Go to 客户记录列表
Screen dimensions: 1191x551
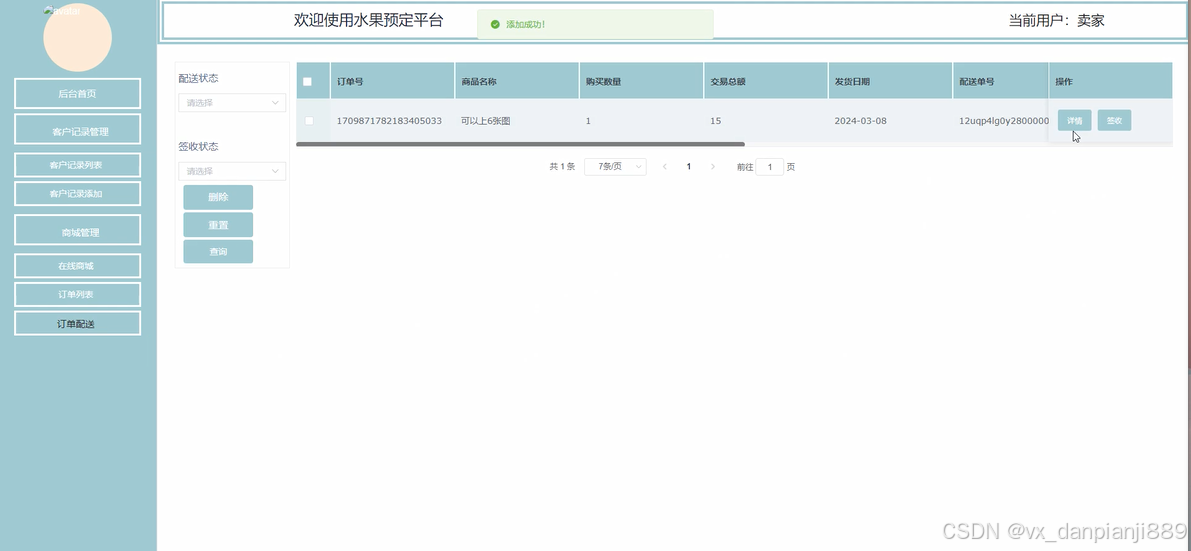pyautogui.click(x=77, y=165)
